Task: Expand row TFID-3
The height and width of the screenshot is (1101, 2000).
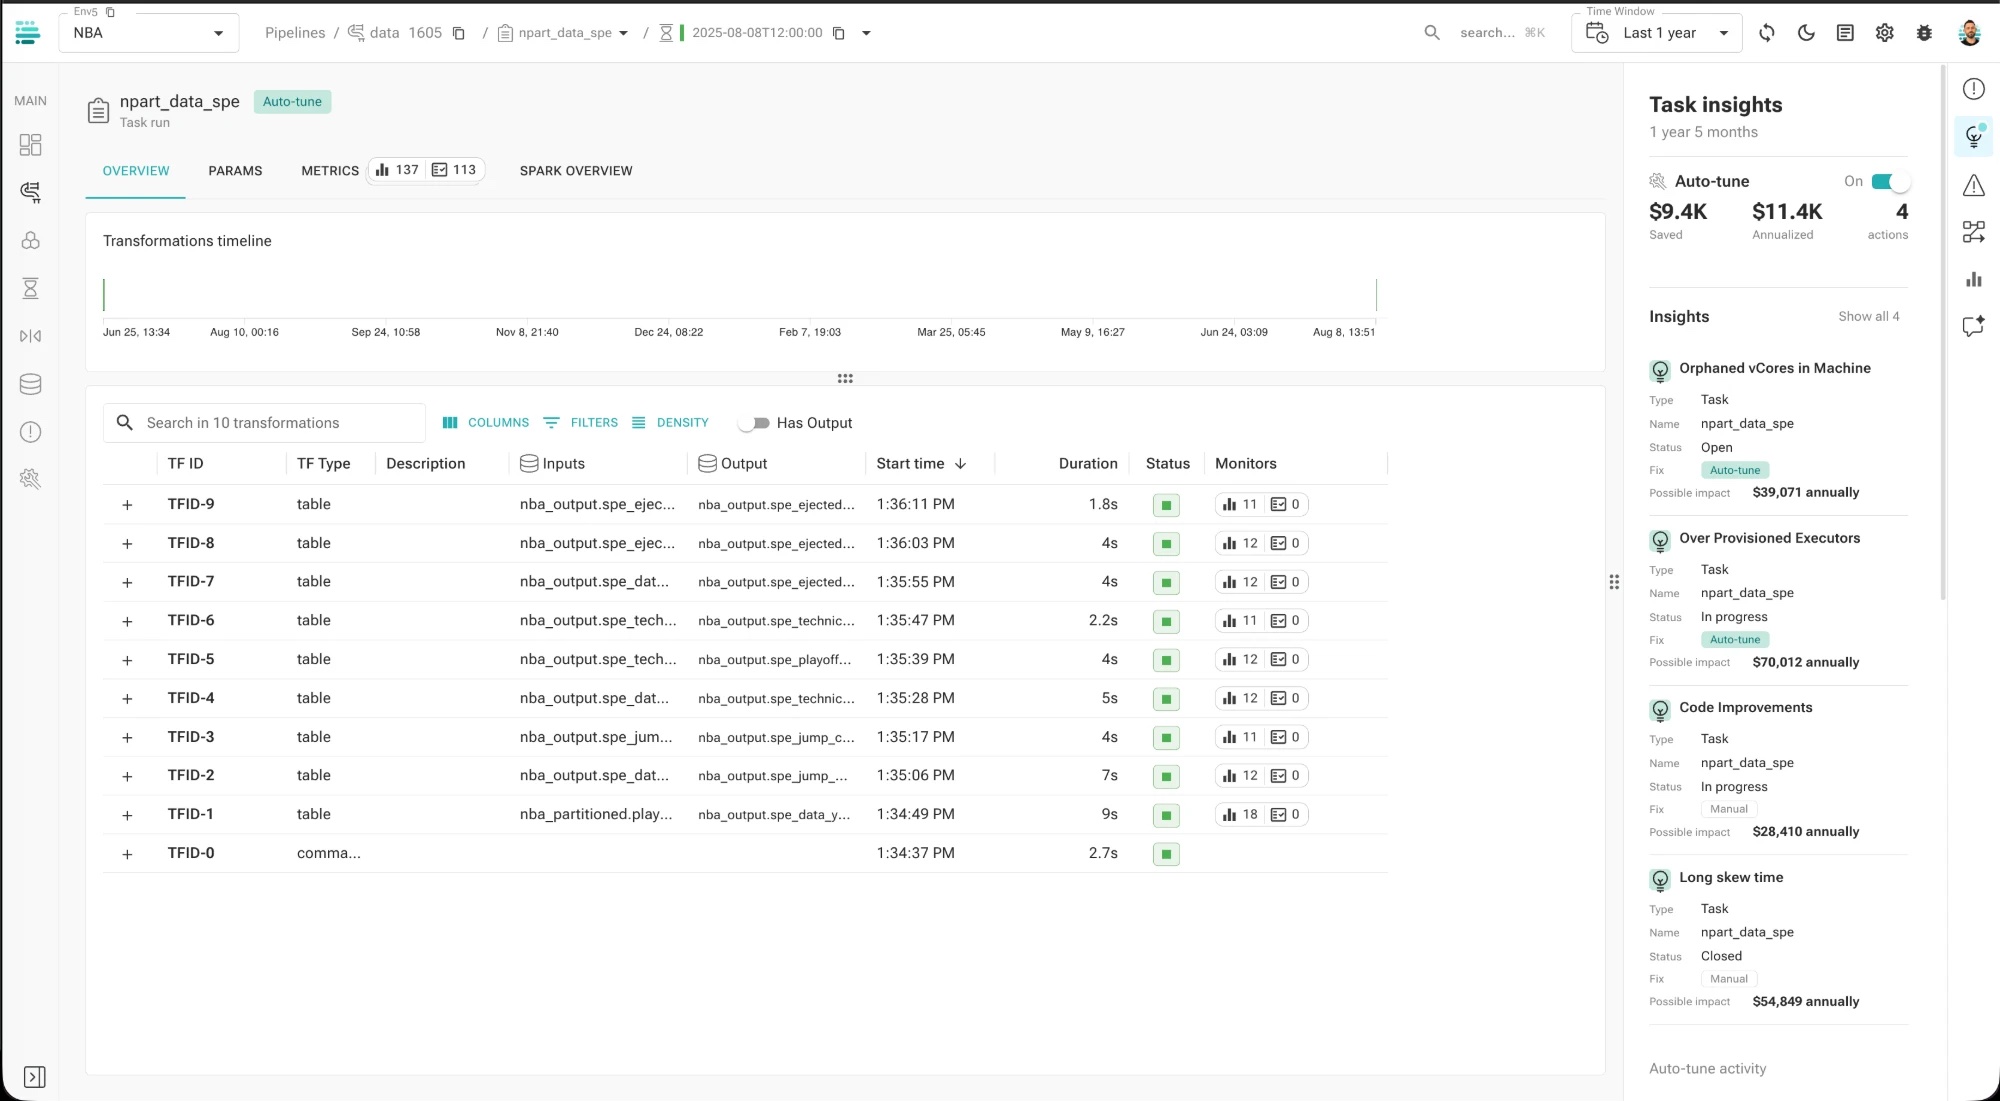Action: pos(127,738)
